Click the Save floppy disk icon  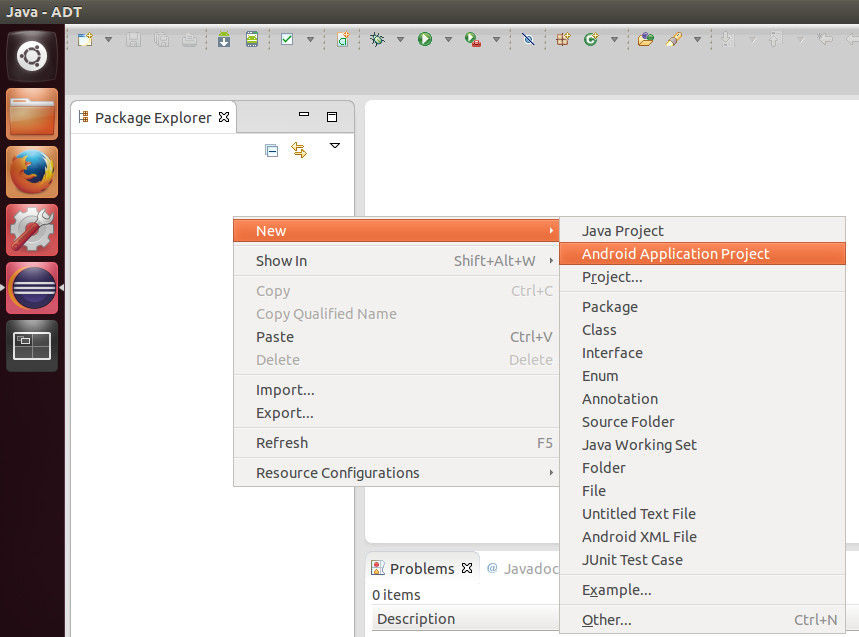click(133, 39)
